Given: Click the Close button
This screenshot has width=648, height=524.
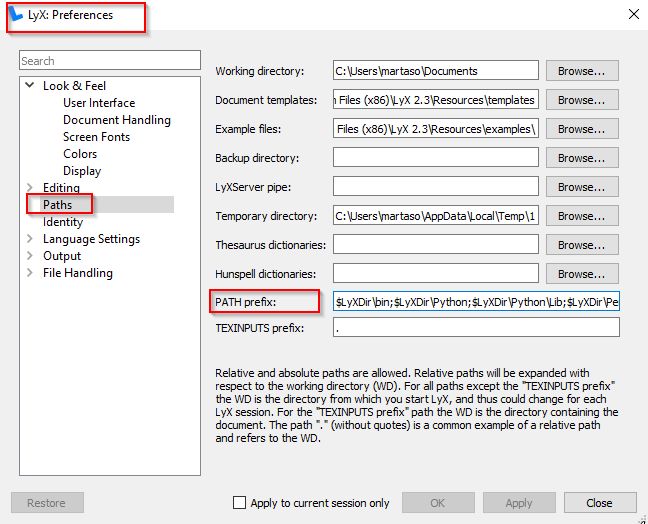Looking at the screenshot, I should [600, 503].
